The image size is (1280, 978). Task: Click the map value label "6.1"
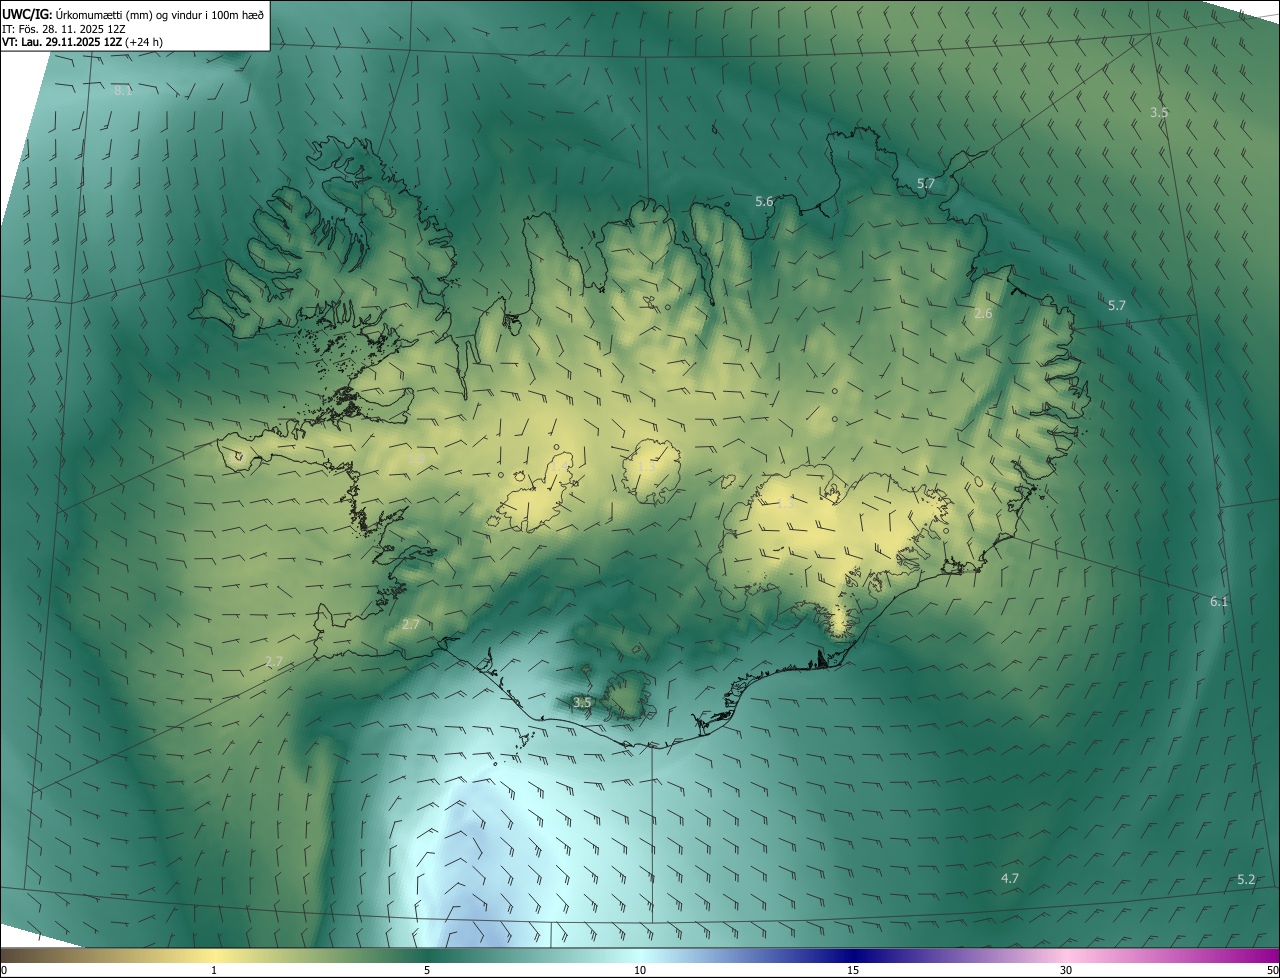1218,602
